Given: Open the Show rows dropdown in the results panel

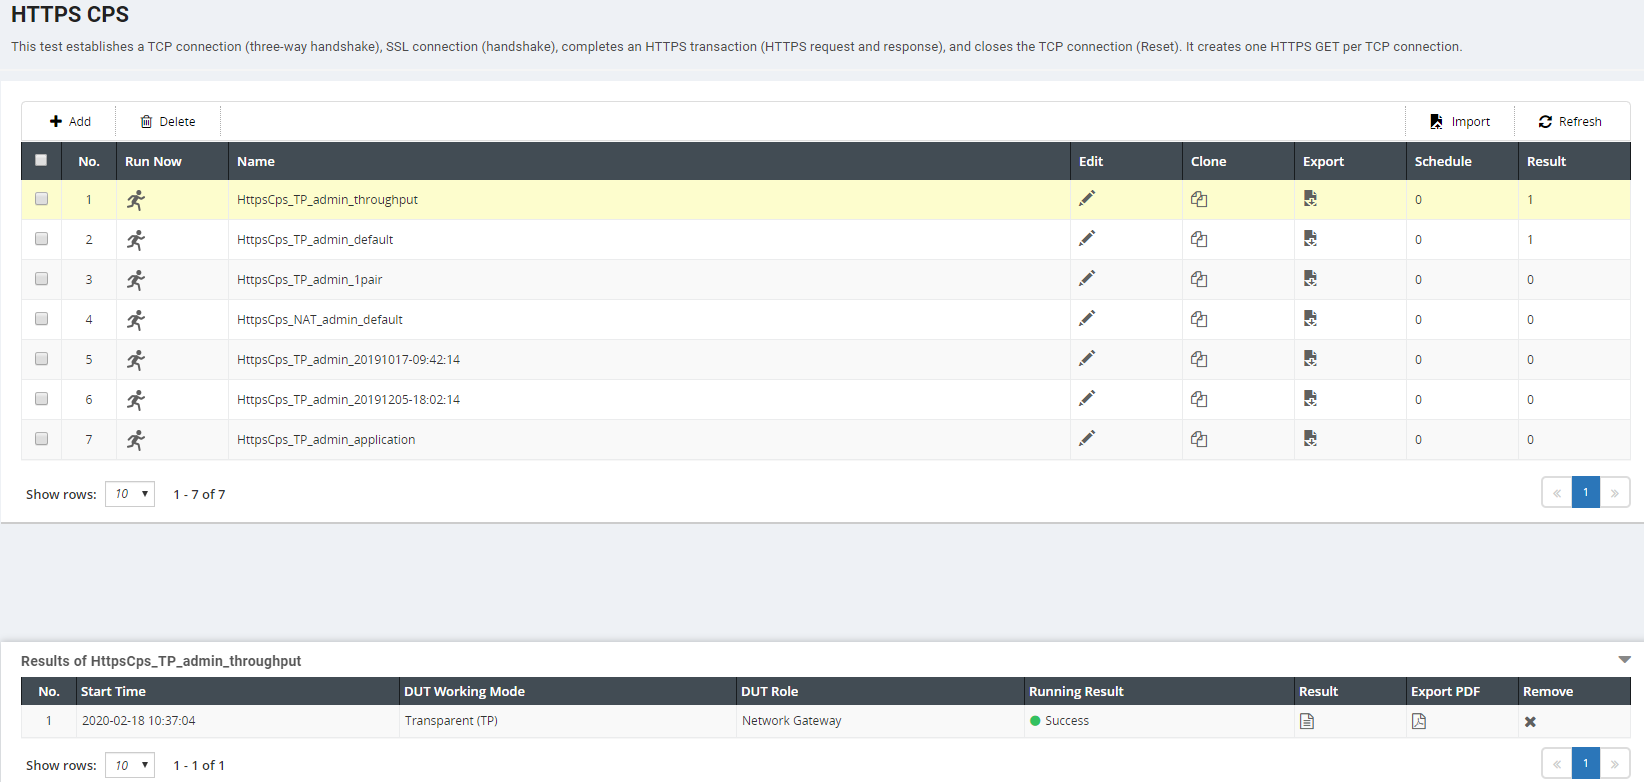Looking at the screenshot, I should click(x=130, y=765).
